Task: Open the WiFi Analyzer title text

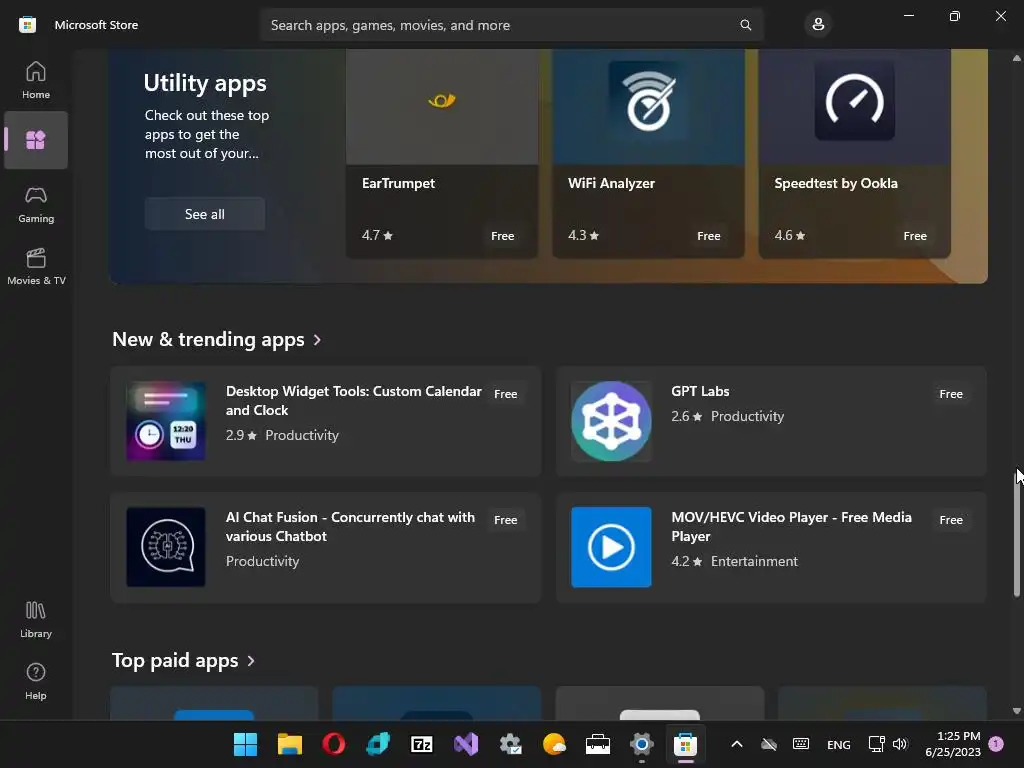Action: (611, 184)
